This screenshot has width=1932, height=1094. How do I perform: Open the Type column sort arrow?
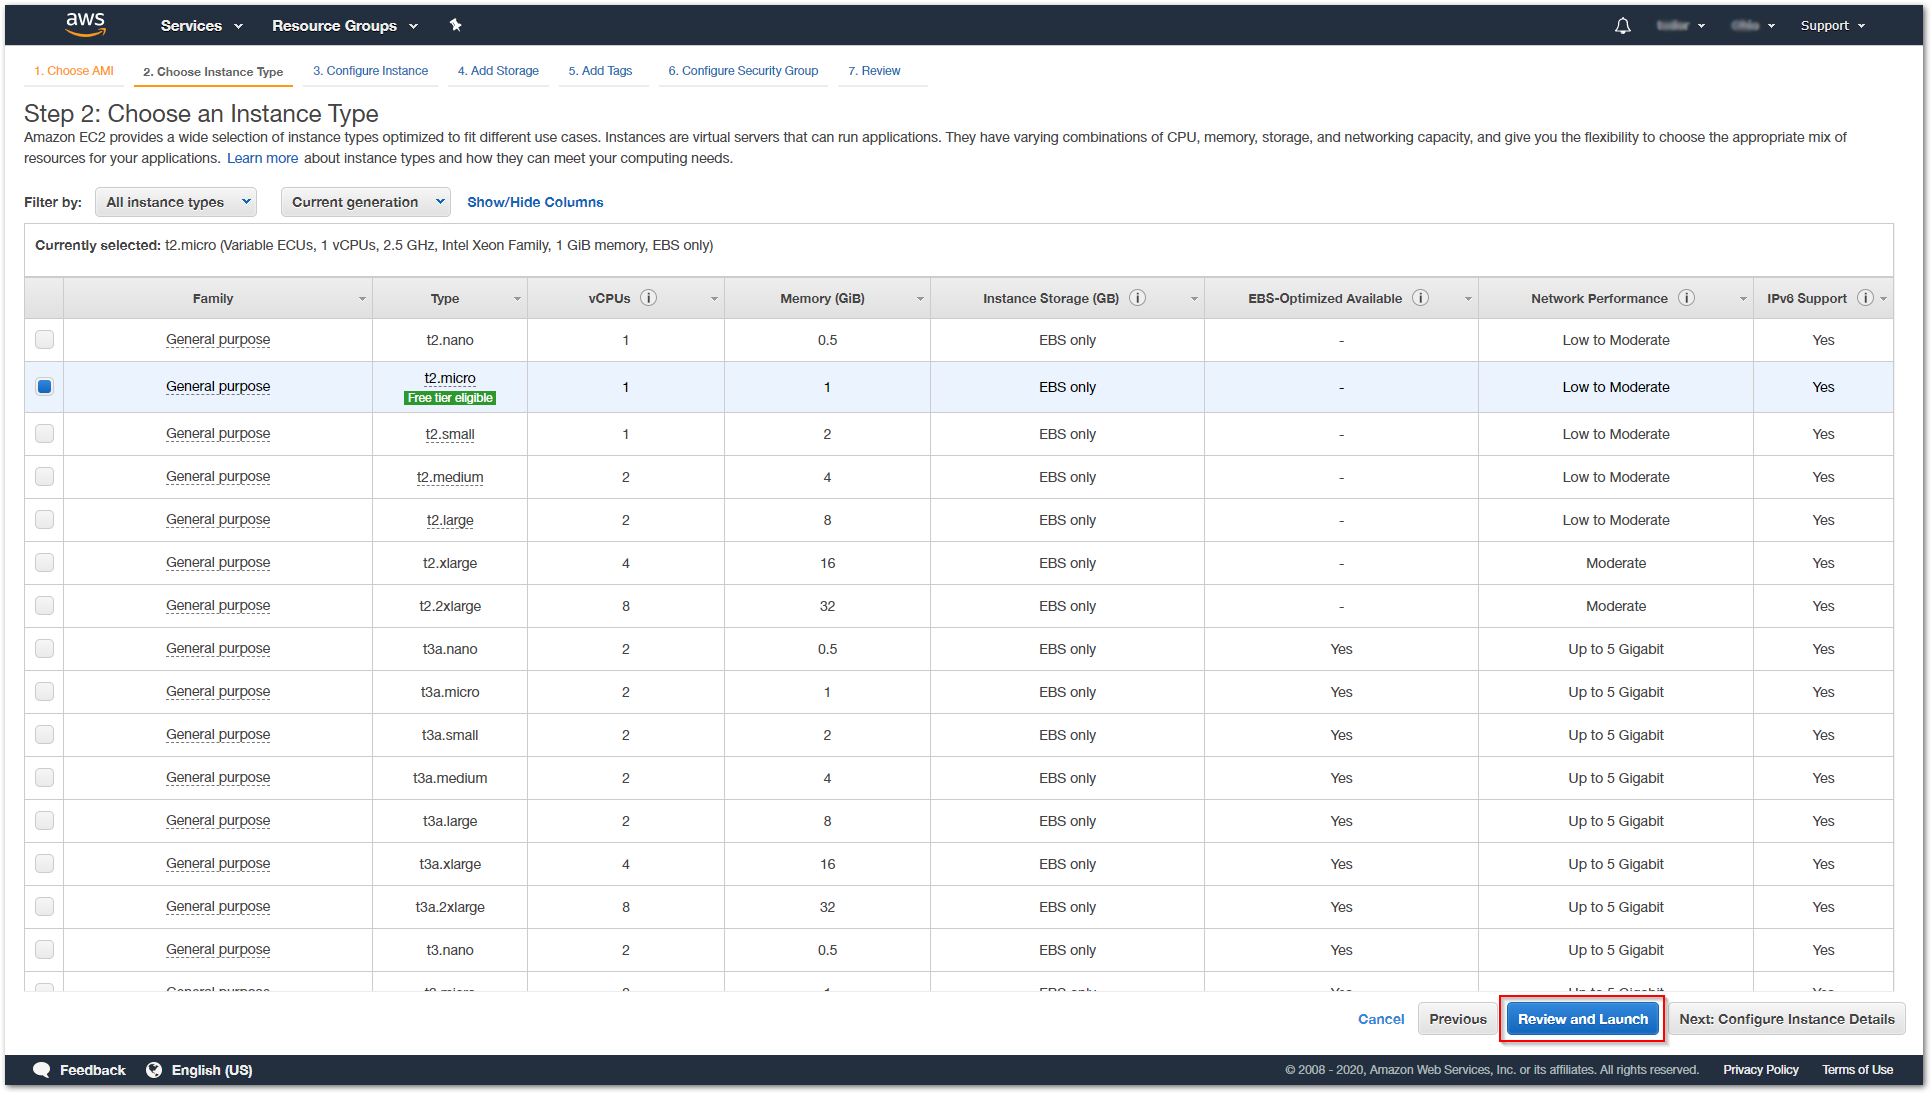[x=517, y=299]
